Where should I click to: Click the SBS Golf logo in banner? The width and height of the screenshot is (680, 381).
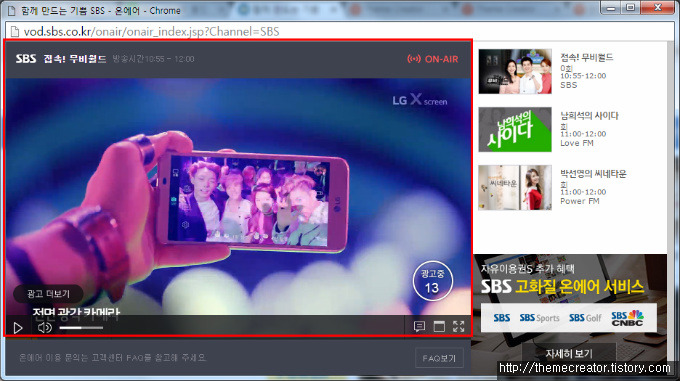coord(585,318)
